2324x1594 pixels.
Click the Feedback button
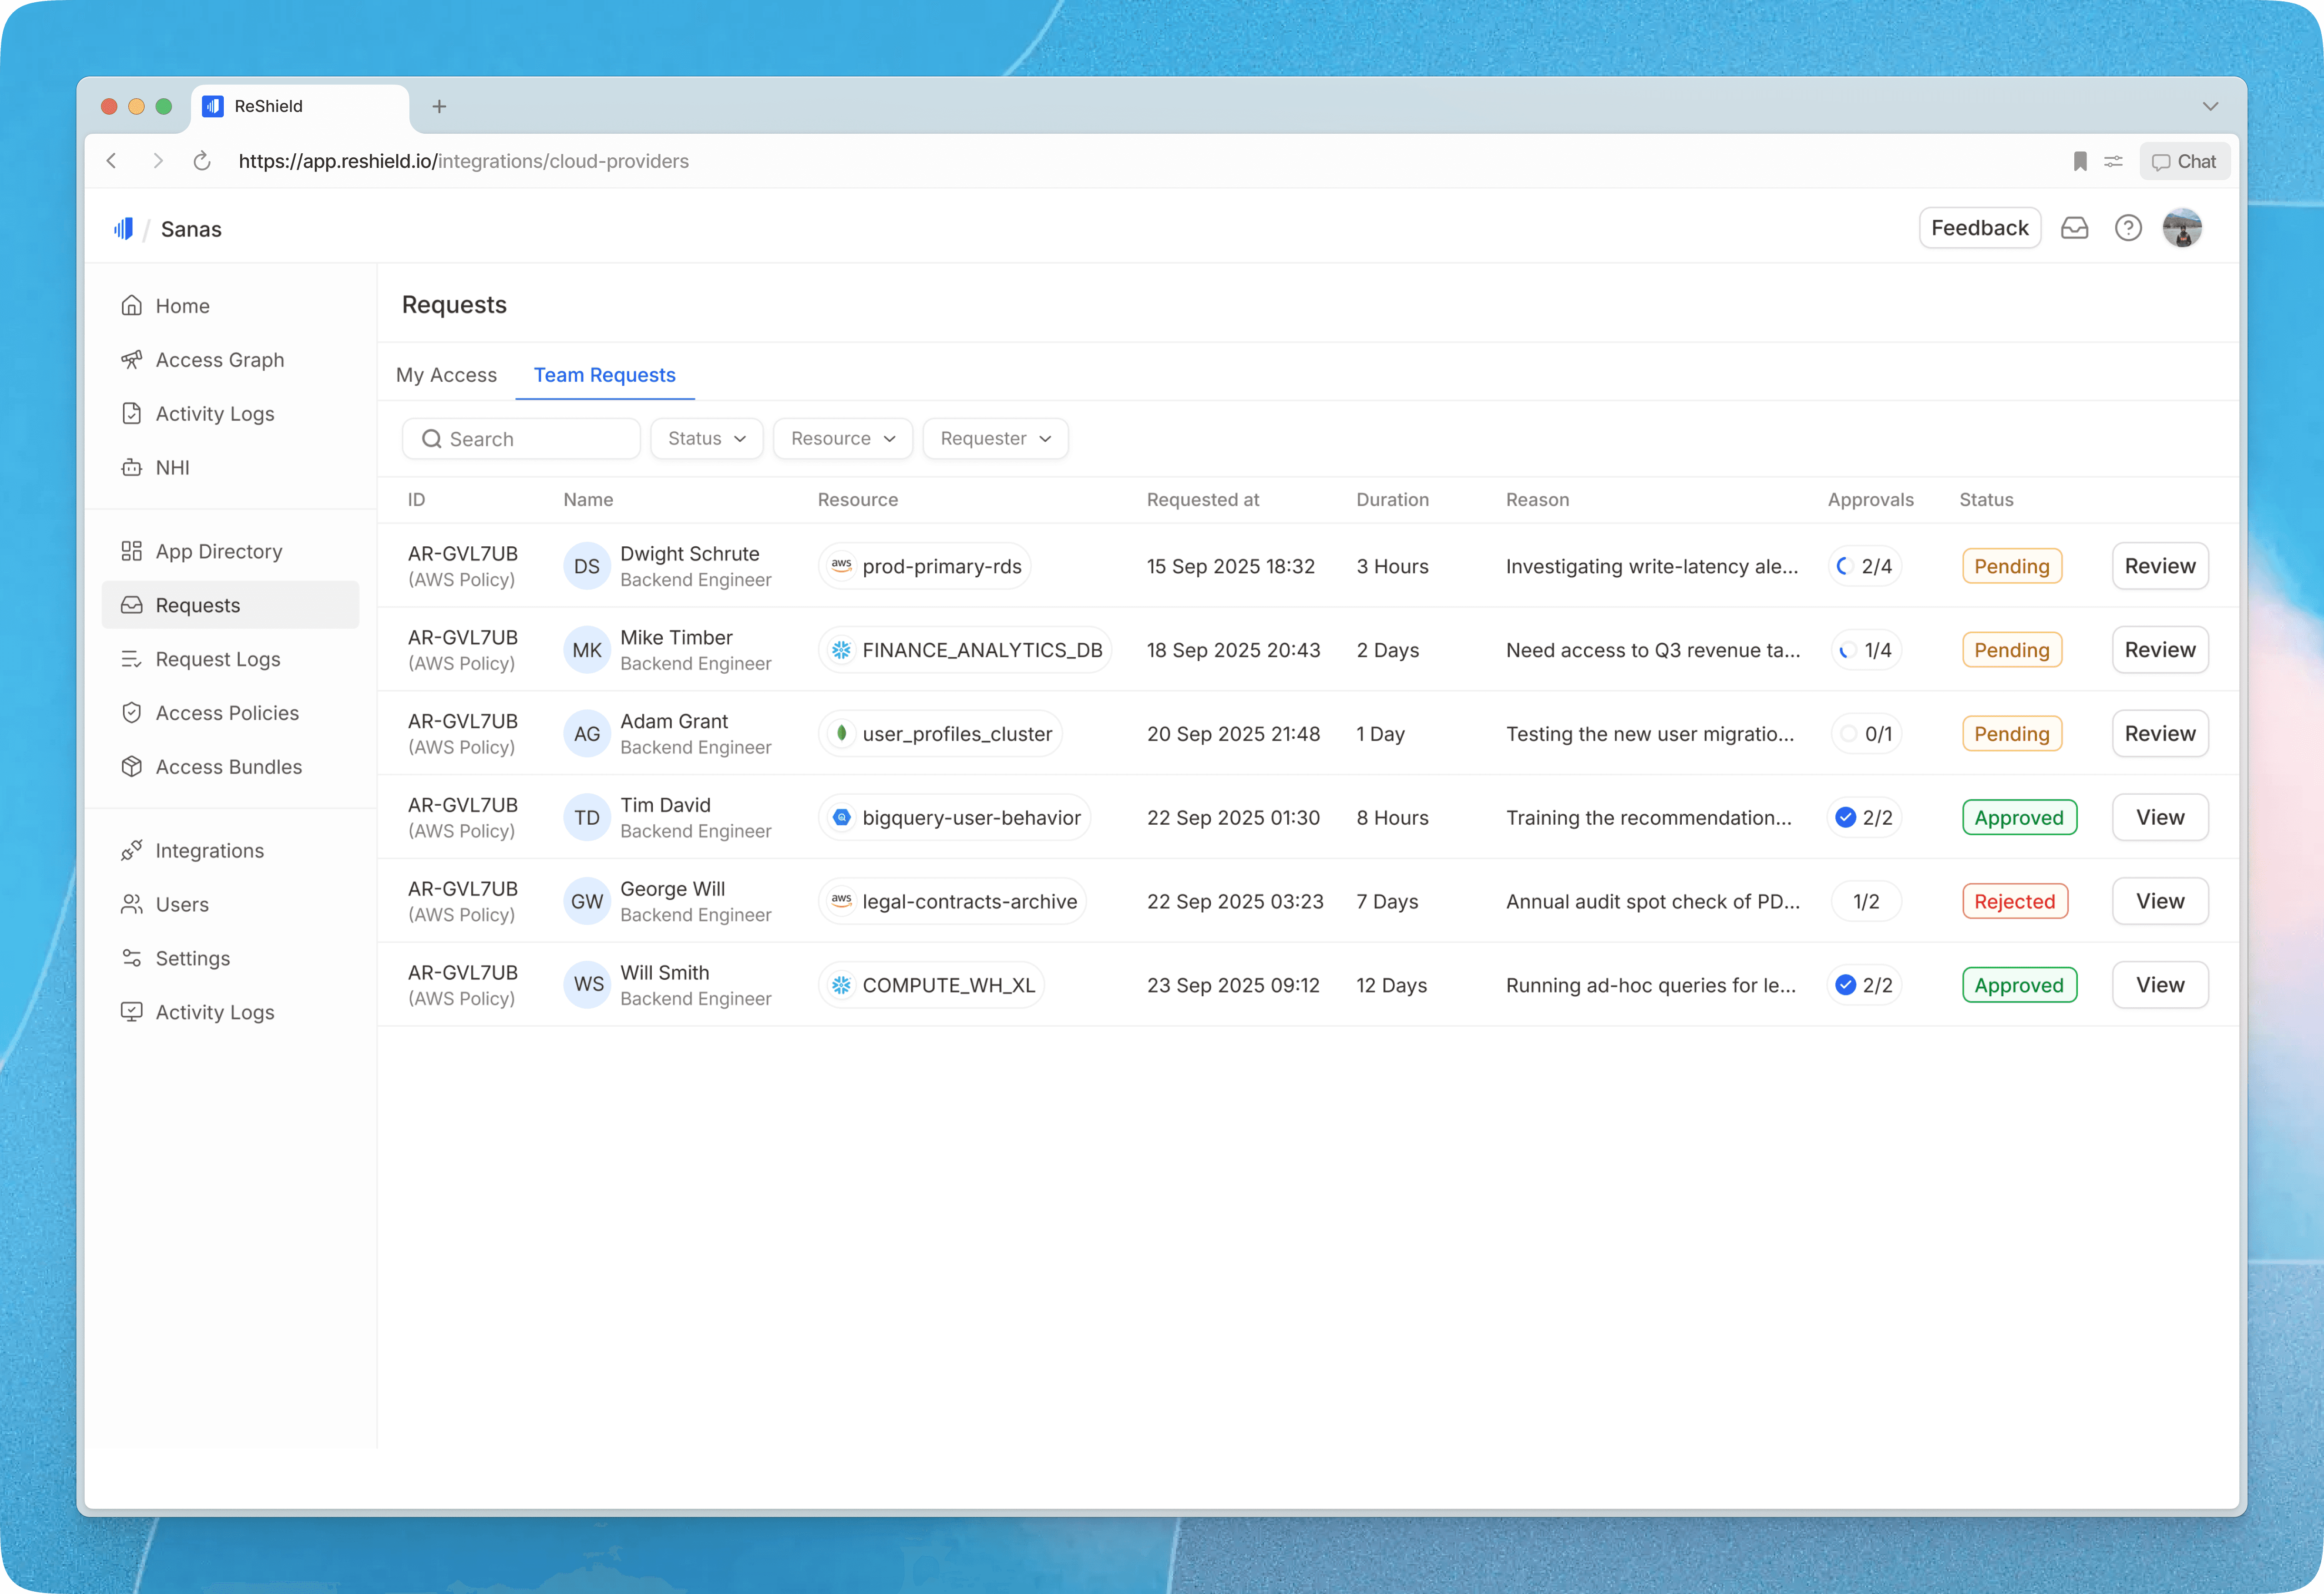(1979, 228)
